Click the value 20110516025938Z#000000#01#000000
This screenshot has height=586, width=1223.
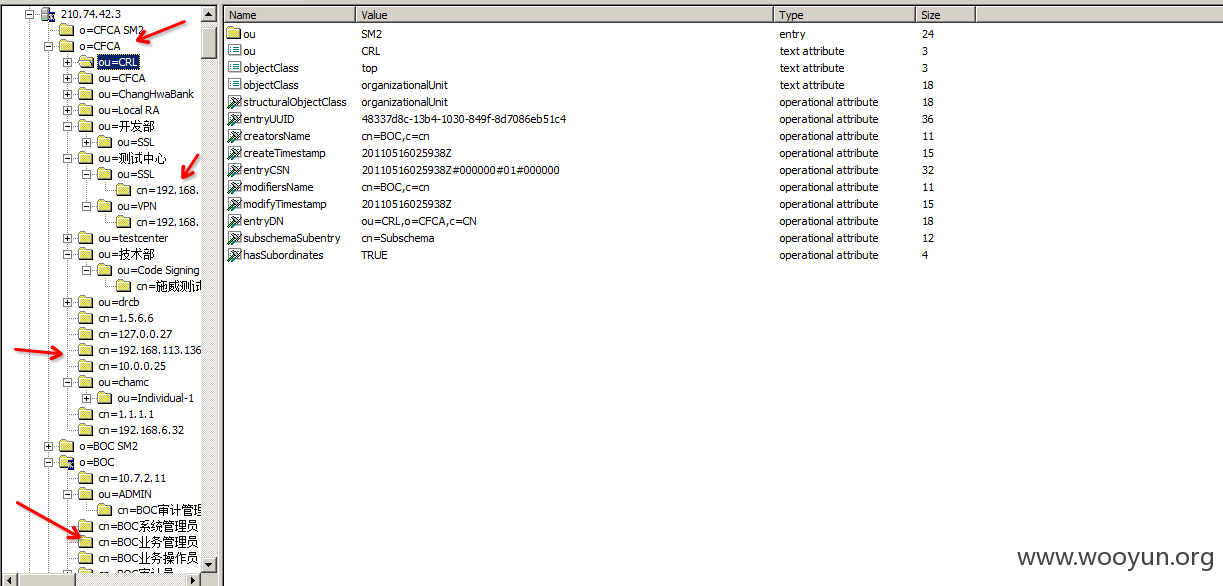[x=460, y=170]
